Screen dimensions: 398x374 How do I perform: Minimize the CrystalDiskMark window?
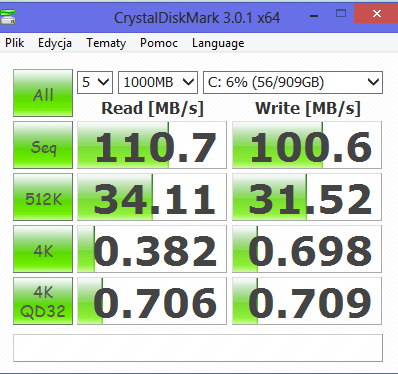click(x=314, y=15)
